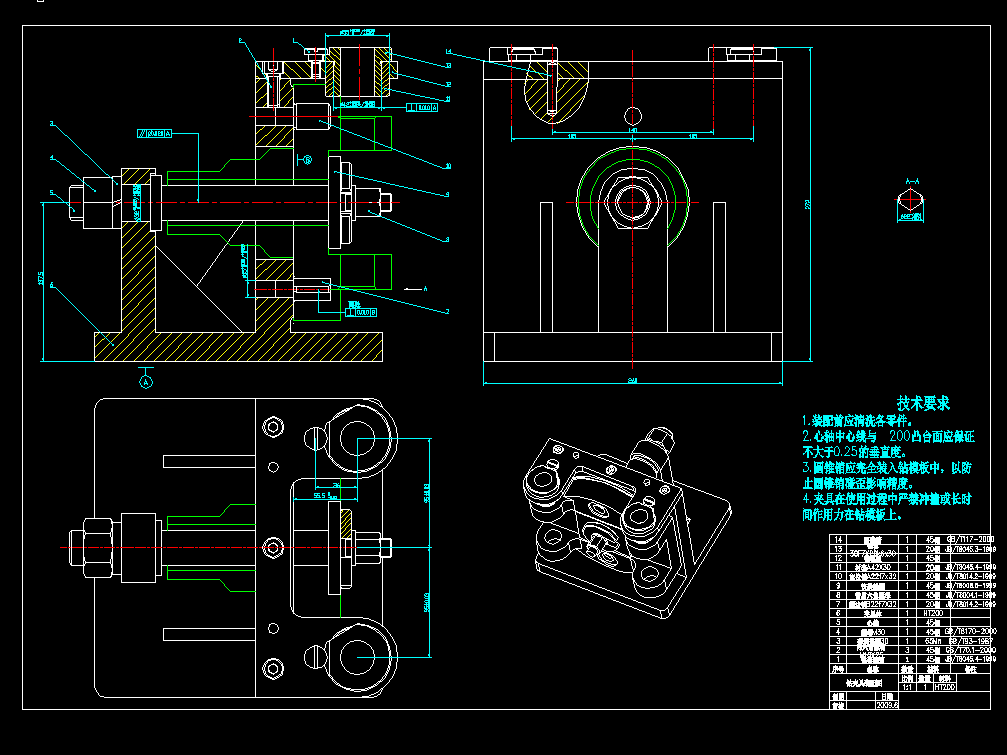Select the small circle hole in side view

pos(633,116)
